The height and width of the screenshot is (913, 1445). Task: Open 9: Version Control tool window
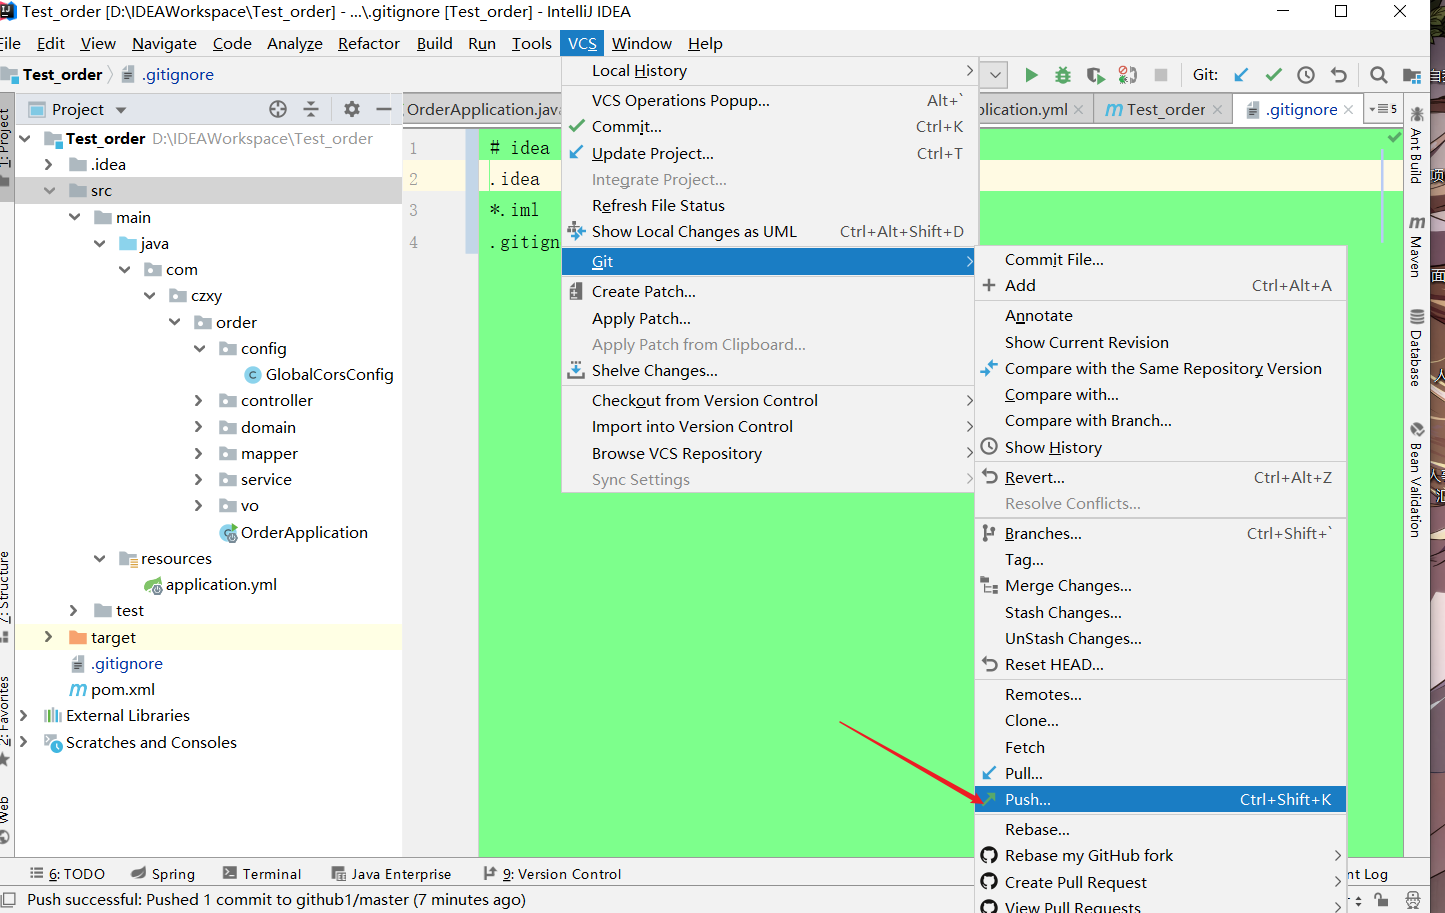point(552,873)
